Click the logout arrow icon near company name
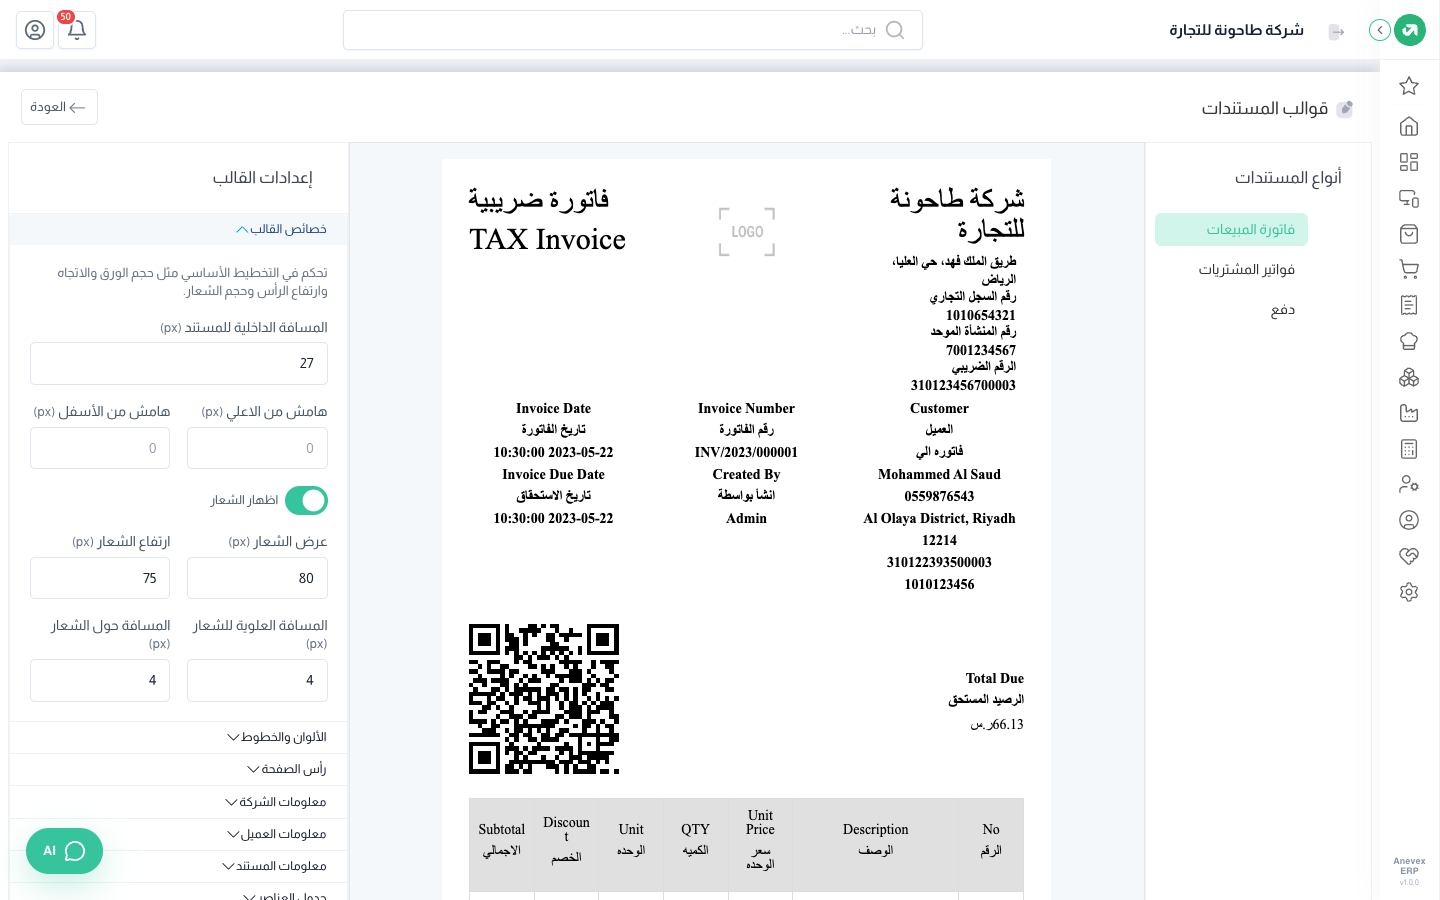The image size is (1440, 900). (x=1337, y=32)
